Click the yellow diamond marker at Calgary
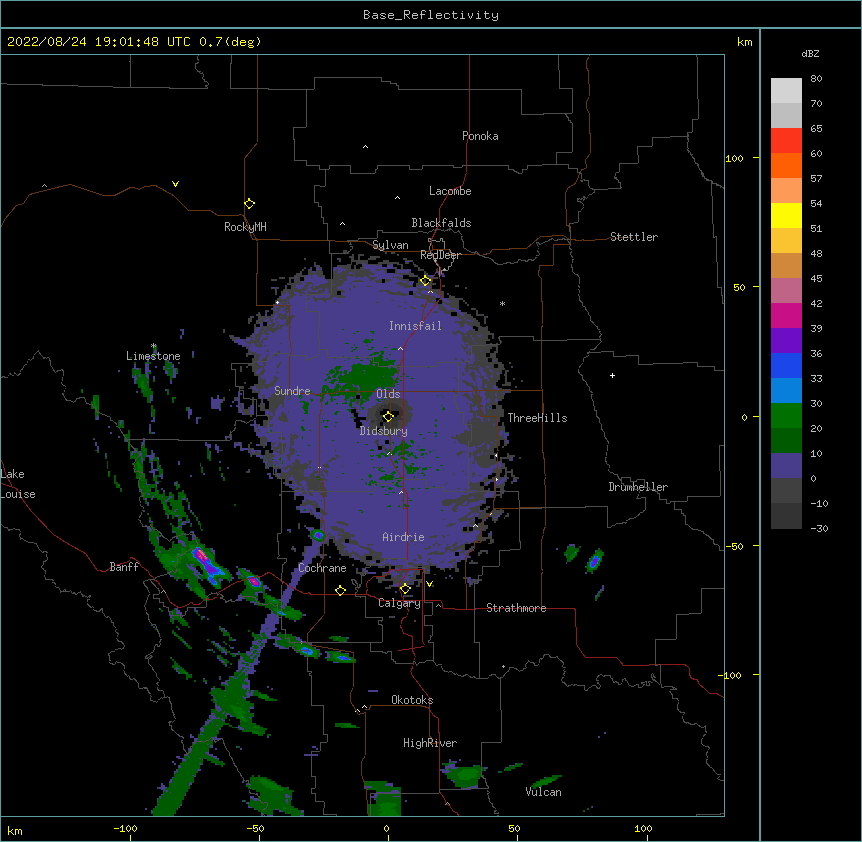862x842 pixels. (x=405, y=589)
